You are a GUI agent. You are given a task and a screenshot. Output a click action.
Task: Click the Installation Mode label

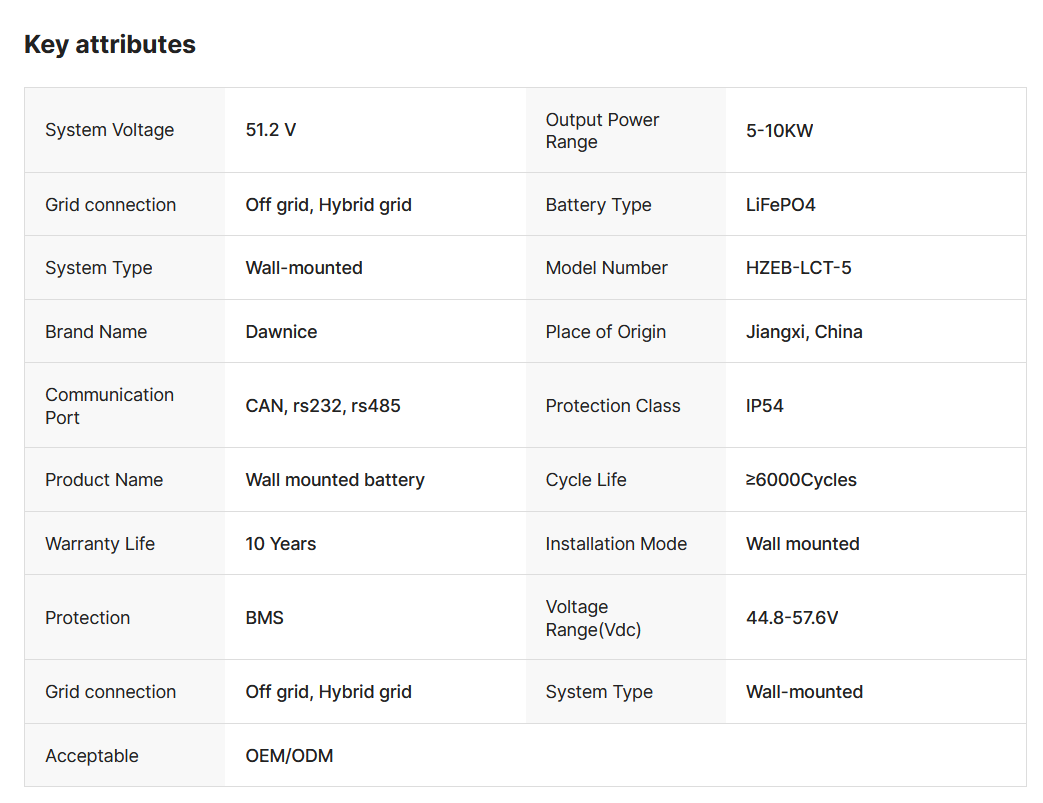tap(616, 544)
